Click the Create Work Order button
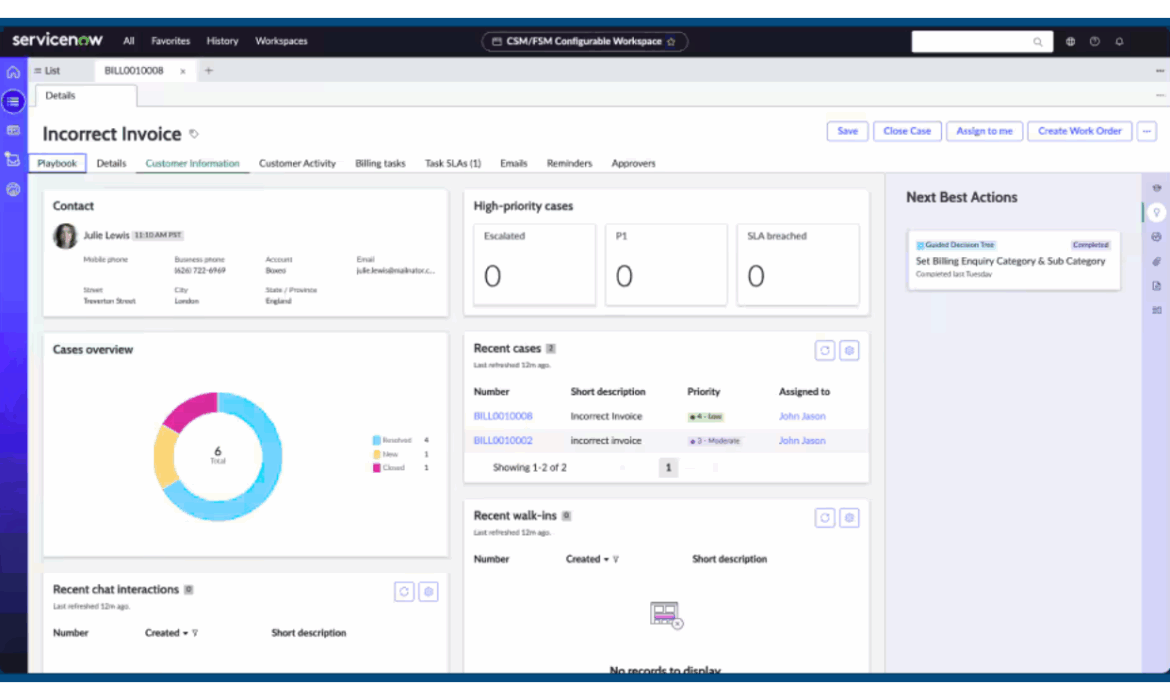1170x700 pixels. click(1079, 131)
